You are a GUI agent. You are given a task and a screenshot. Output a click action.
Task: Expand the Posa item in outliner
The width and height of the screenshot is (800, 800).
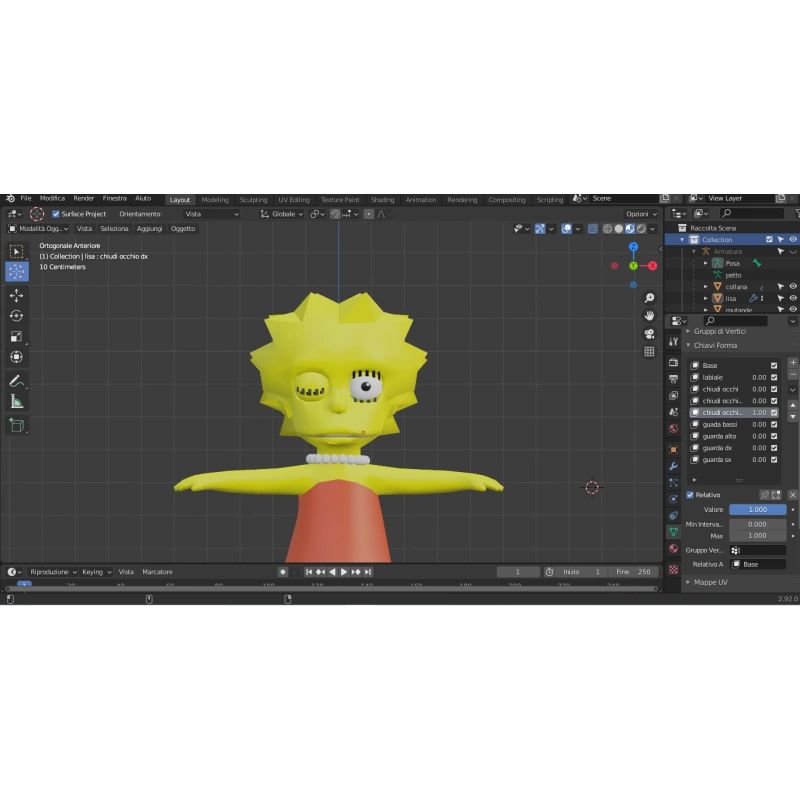(x=706, y=263)
